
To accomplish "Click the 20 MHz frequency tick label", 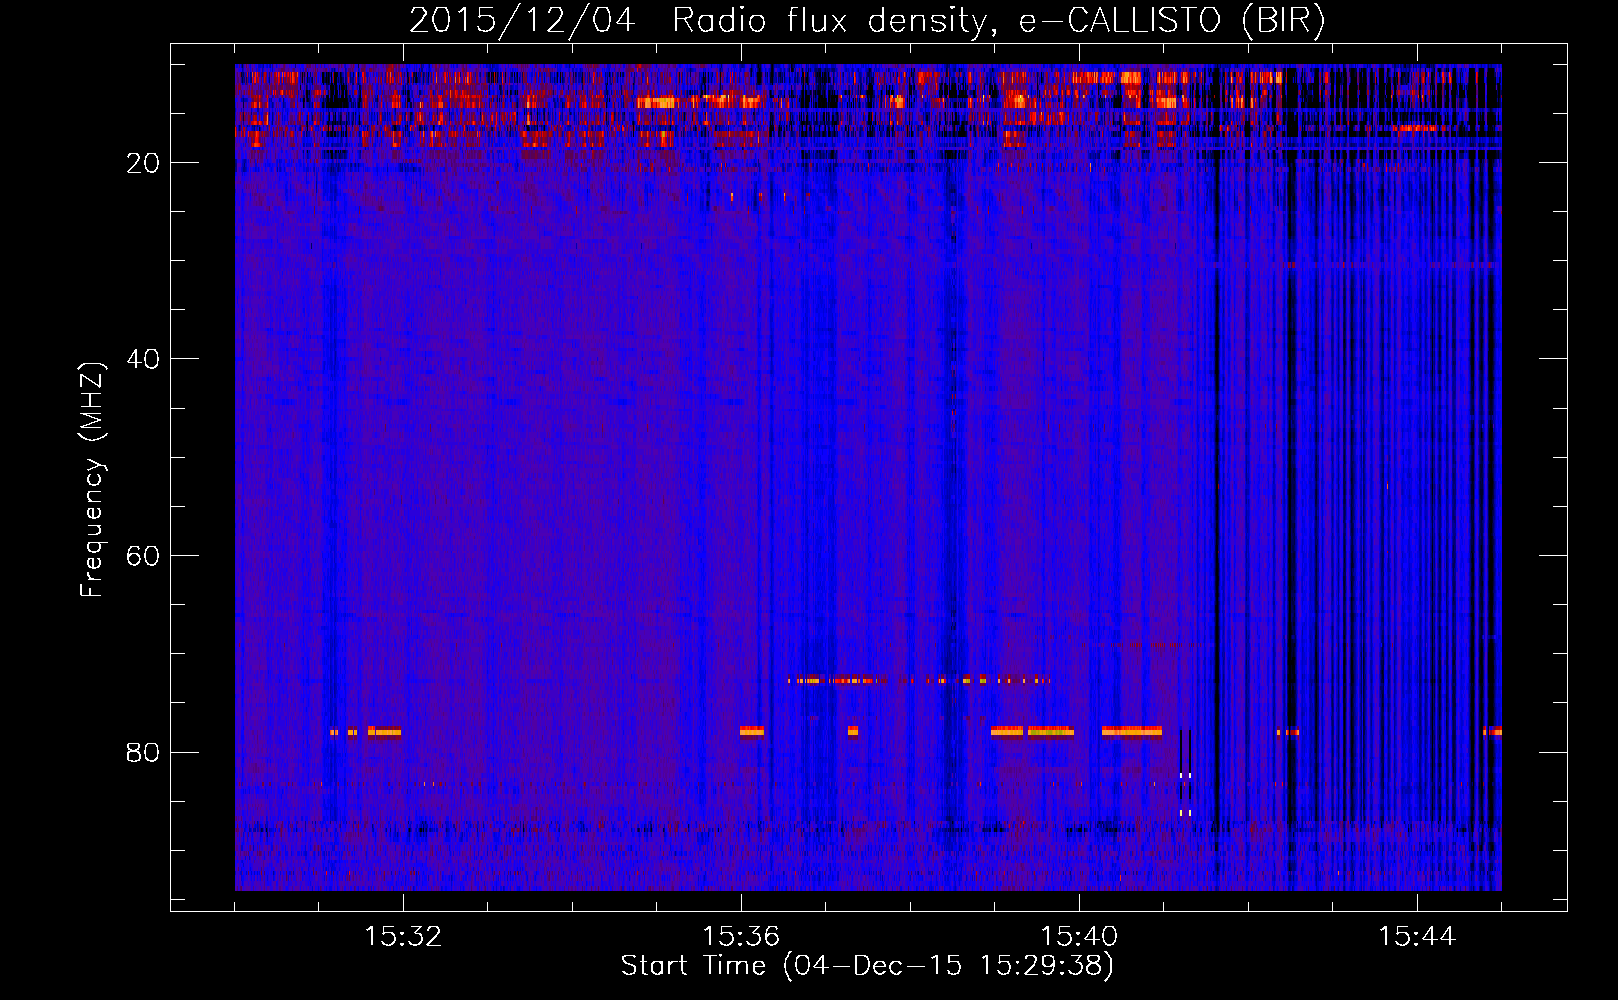I will tap(144, 163).
